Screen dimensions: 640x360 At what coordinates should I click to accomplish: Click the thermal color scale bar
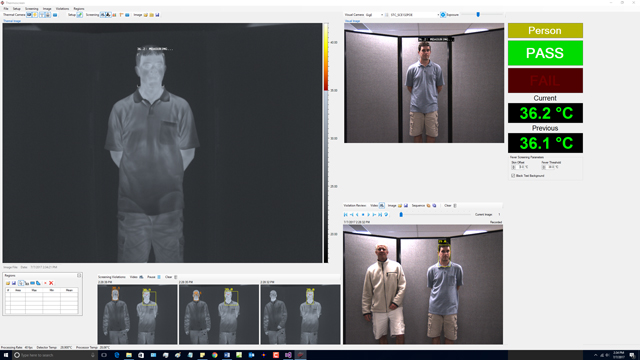pyautogui.click(x=326, y=143)
